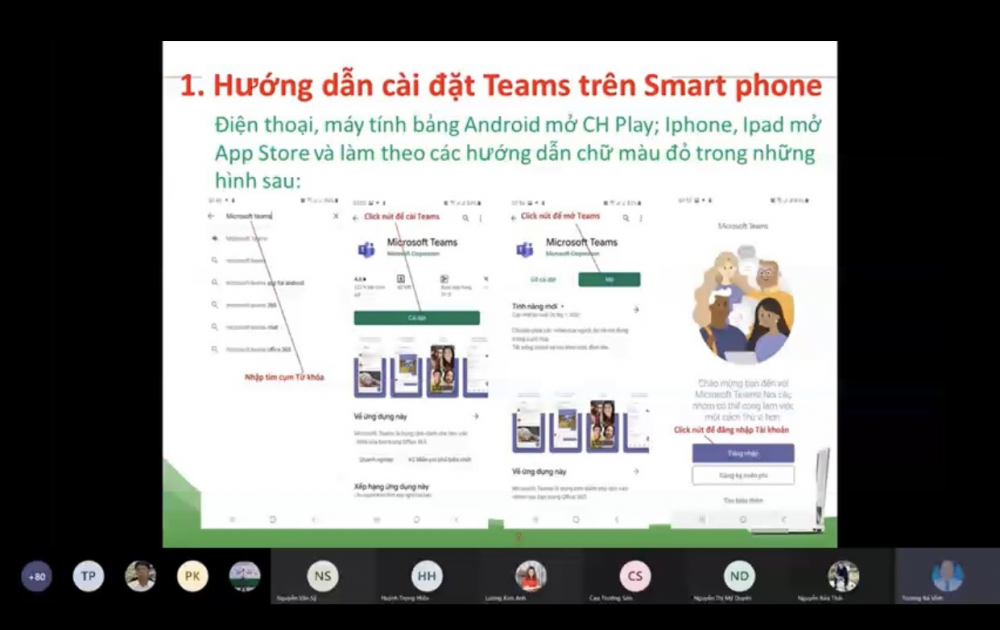Screen dimensions: 1000x630
Task: Select the TP participant avatar
Action: click(x=88, y=576)
